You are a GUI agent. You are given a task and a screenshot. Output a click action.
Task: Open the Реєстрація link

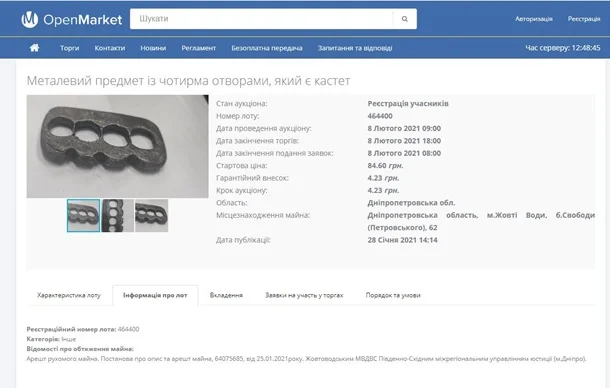tap(584, 19)
